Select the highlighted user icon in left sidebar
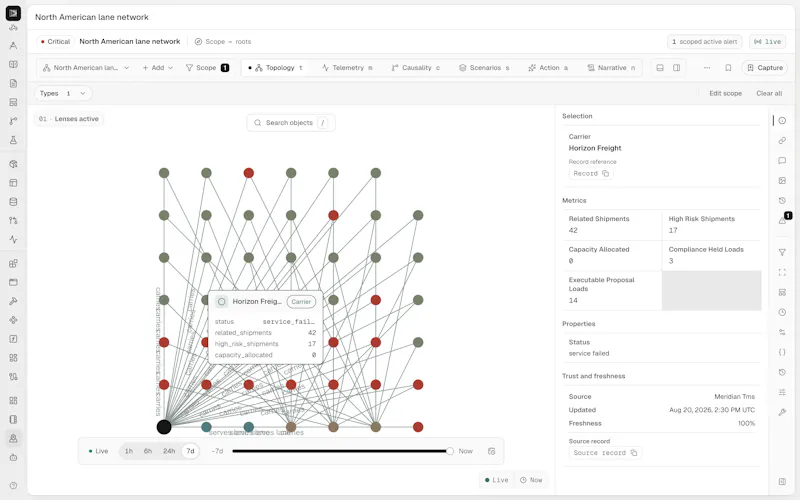 (13, 438)
